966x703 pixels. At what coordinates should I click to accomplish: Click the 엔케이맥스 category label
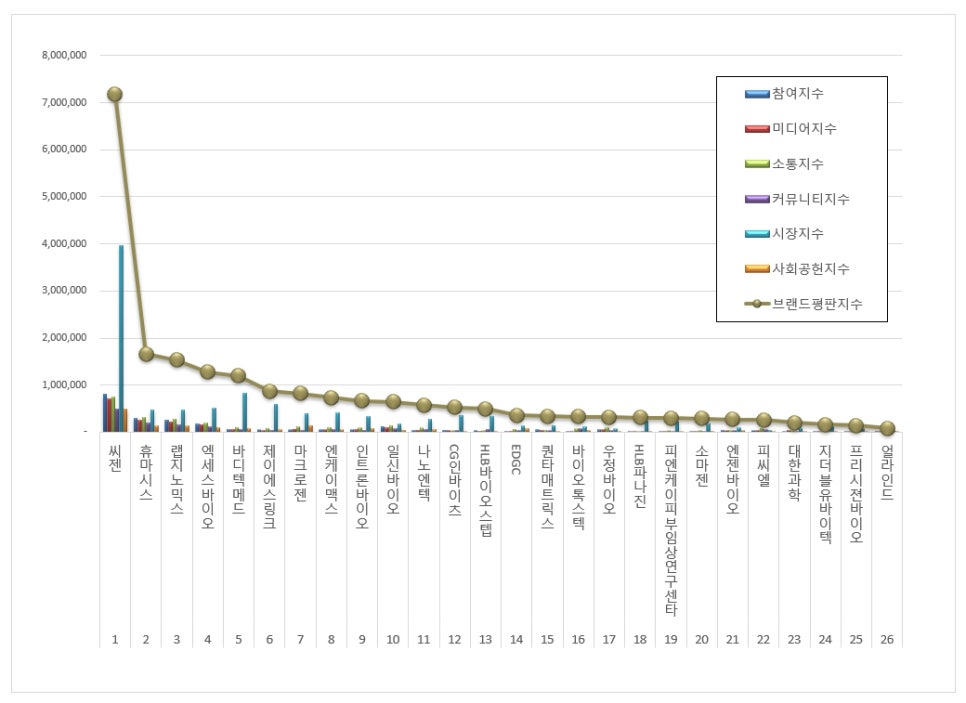pyautogui.click(x=331, y=479)
